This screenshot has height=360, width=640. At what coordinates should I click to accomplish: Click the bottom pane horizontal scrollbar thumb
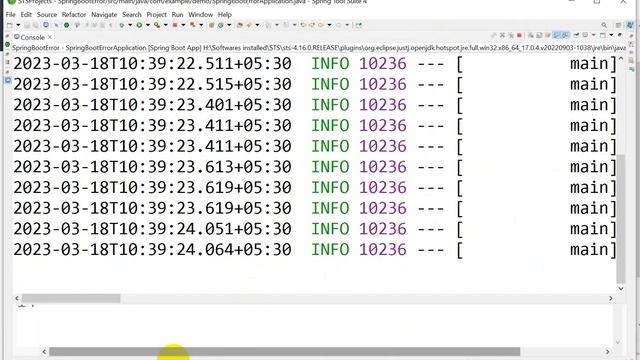tap(284, 351)
